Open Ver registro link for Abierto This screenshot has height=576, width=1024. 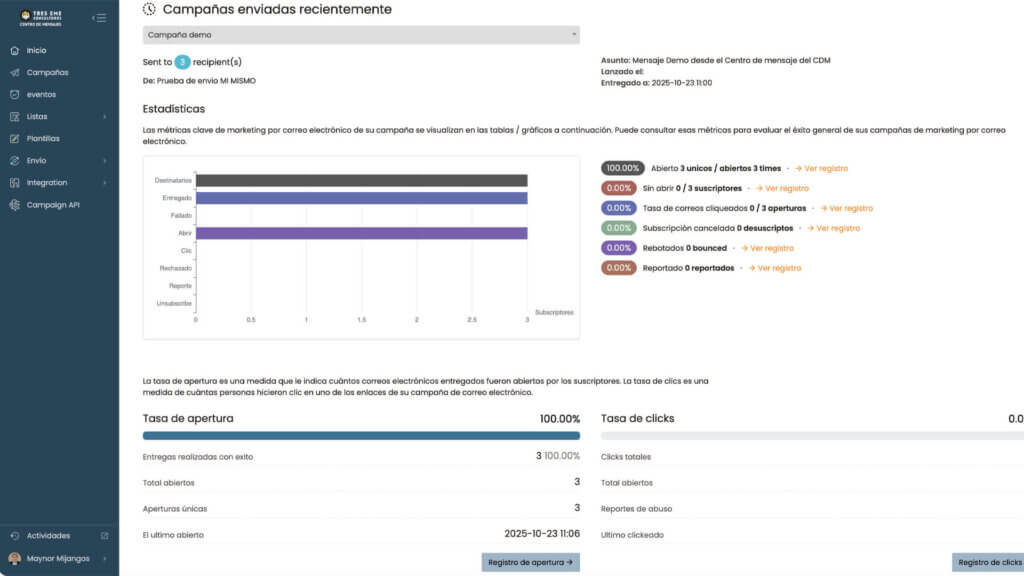point(821,168)
